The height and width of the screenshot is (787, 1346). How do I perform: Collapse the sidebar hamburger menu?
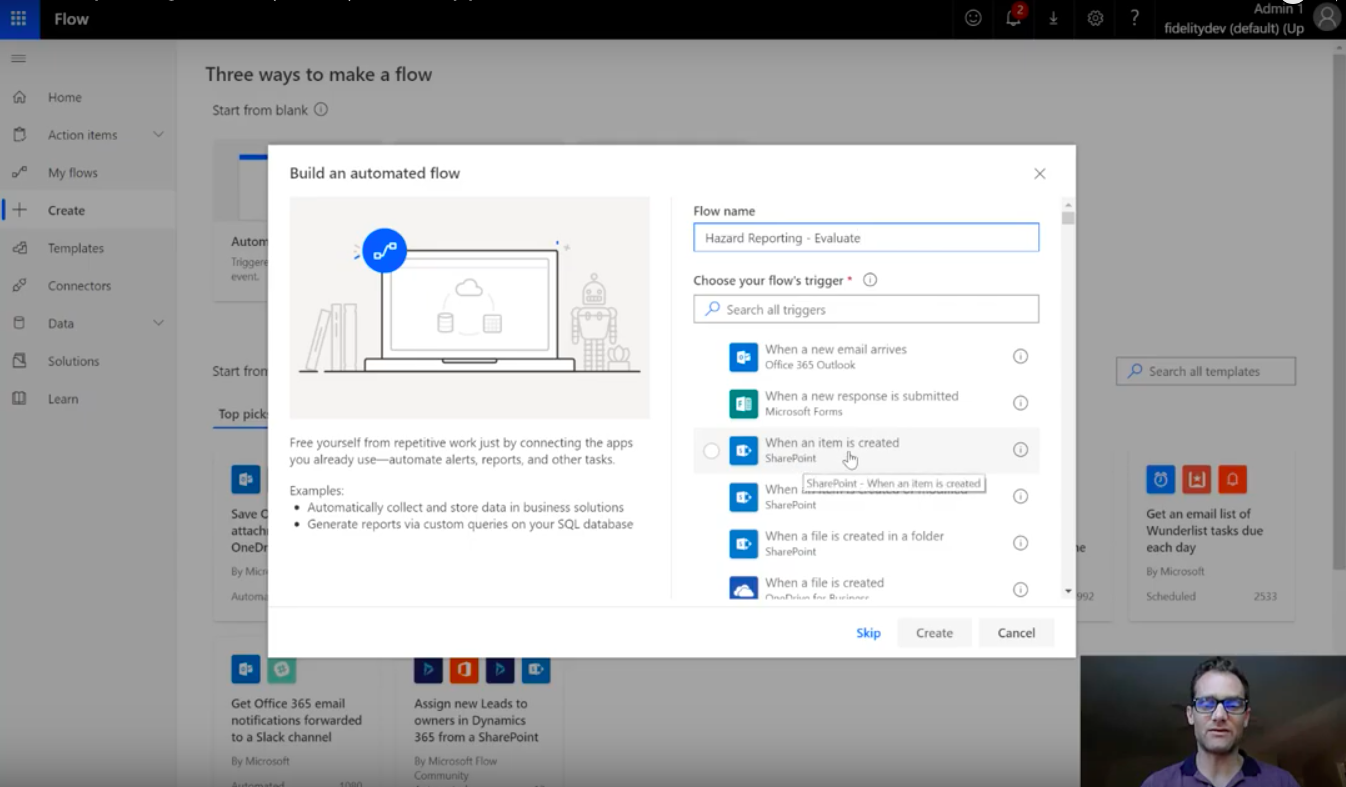click(18, 59)
